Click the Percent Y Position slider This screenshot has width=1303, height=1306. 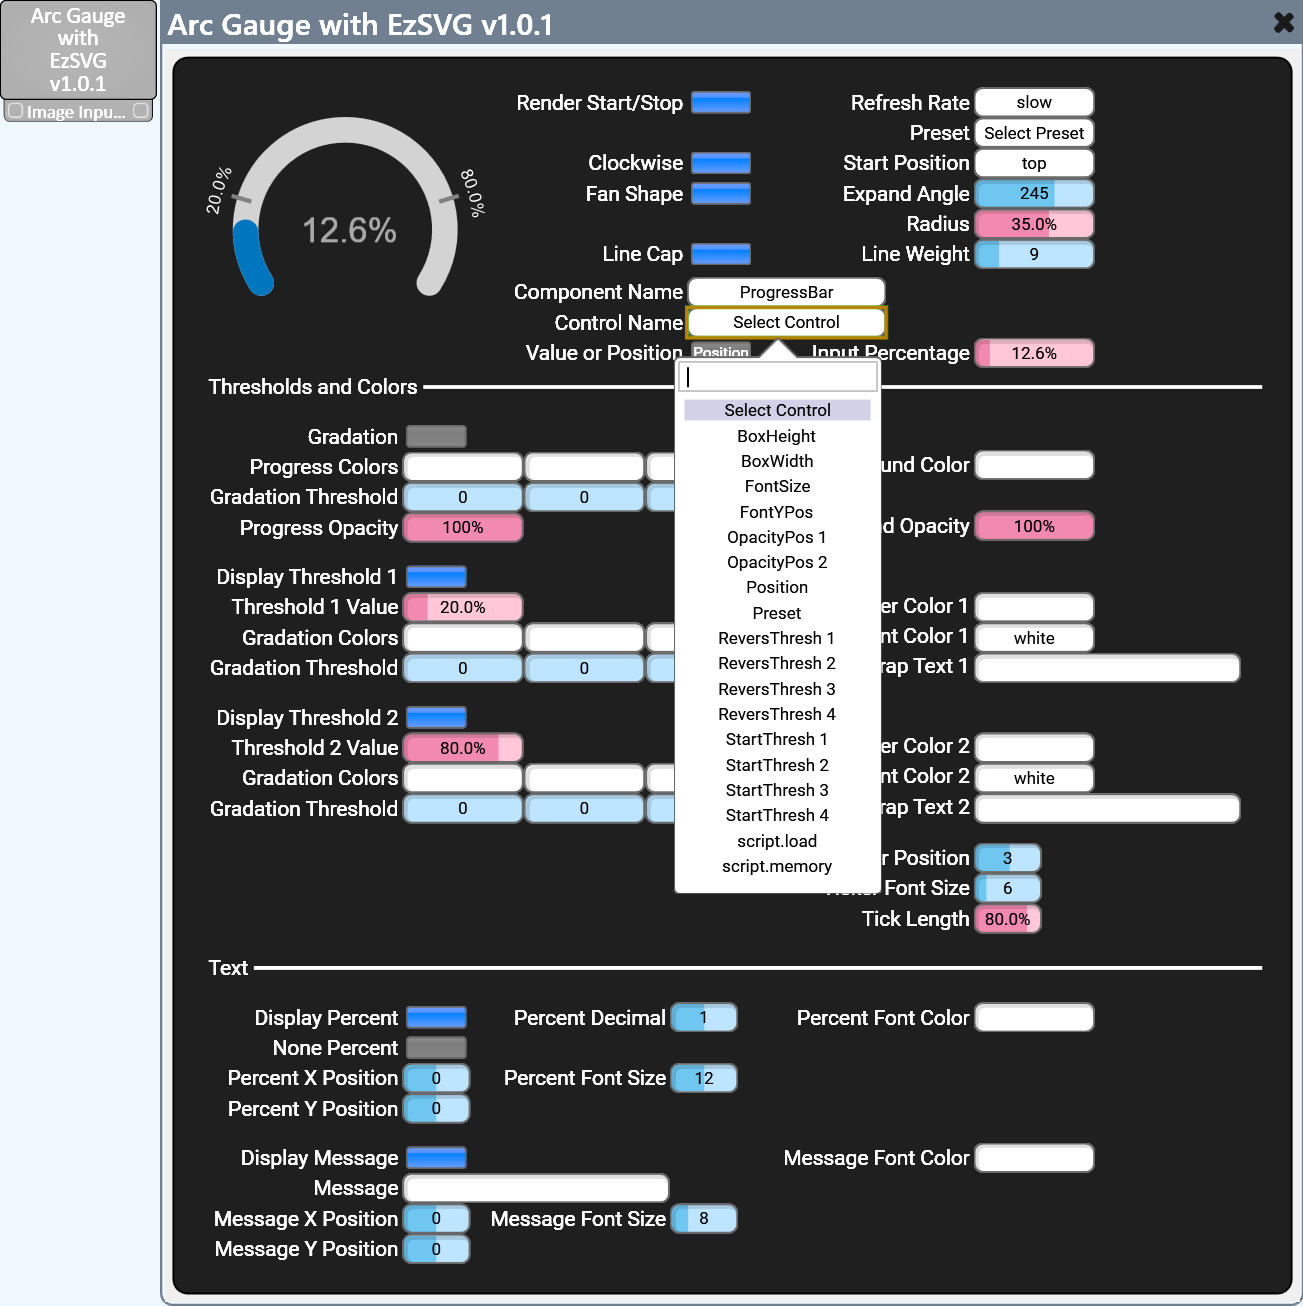pos(436,1109)
